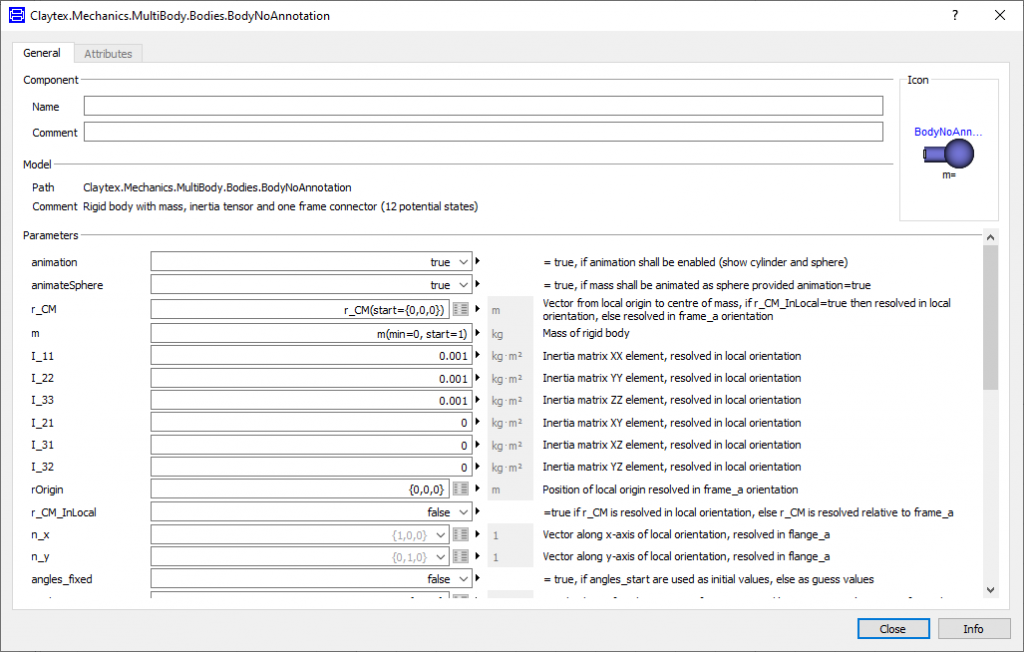1024x652 pixels.
Task: Open context arrow next to angles_fixed
Action: pyautogui.click(x=478, y=578)
